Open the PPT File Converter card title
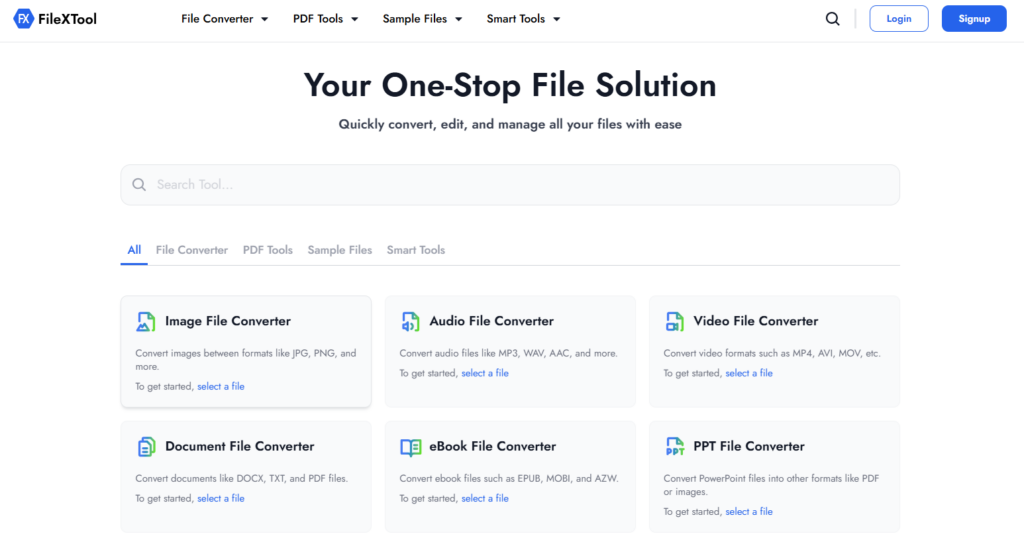Image resolution: width=1024 pixels, height=544 pixels. coord(748,447)
